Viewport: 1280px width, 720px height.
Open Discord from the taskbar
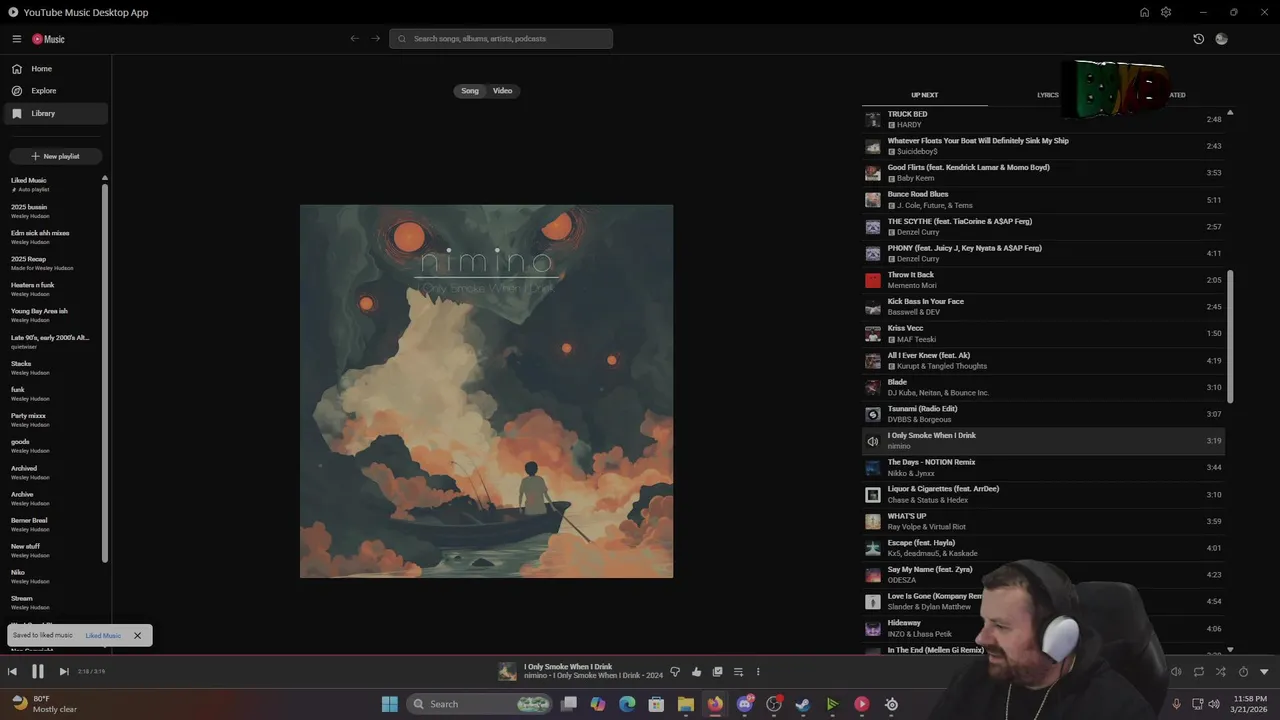click(744, 704)
